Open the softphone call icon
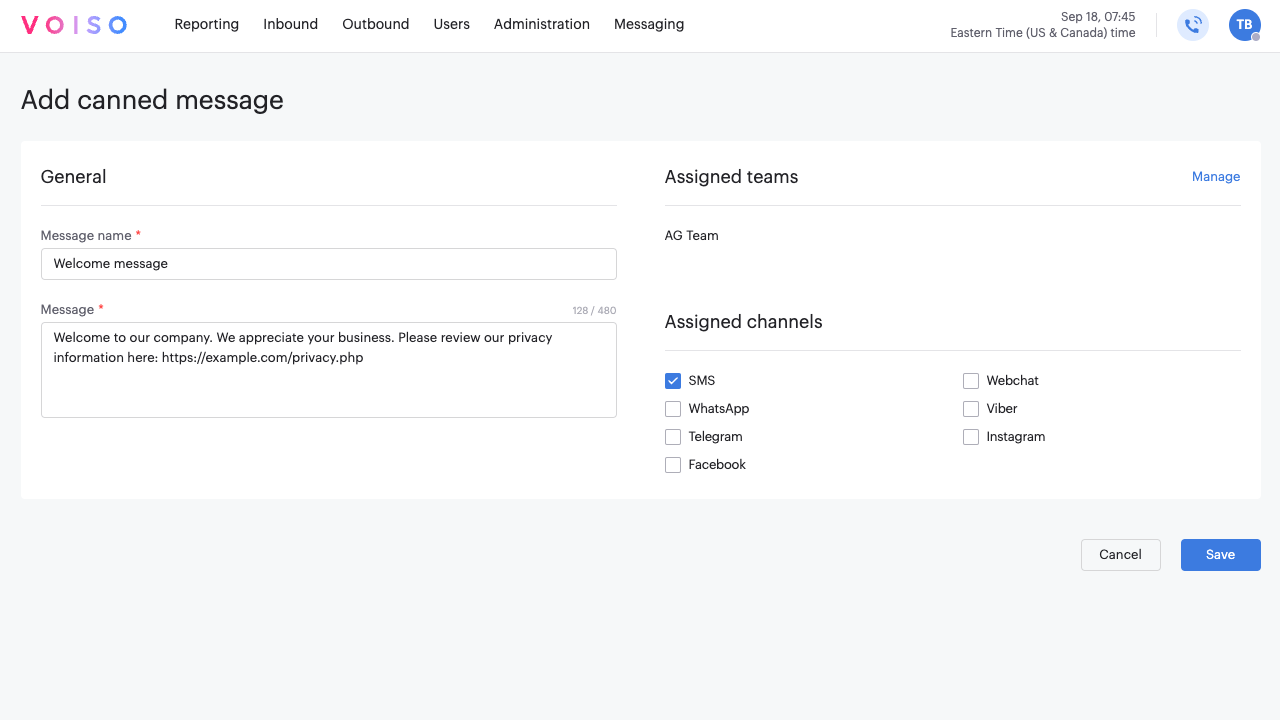The image size is (1280, 720). pos(1193,25)
